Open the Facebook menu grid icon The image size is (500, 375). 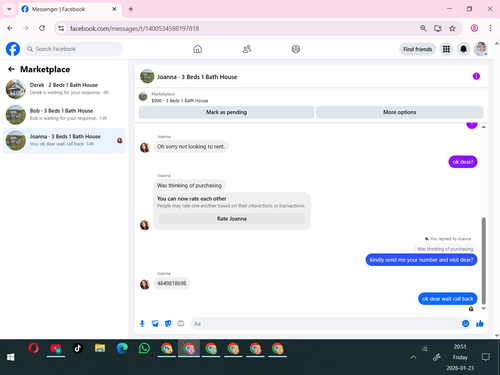coord(446,49)
